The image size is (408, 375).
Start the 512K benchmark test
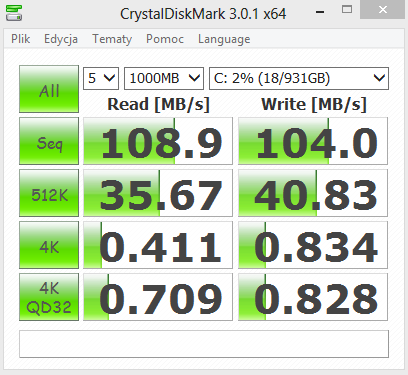click(49, 193)
